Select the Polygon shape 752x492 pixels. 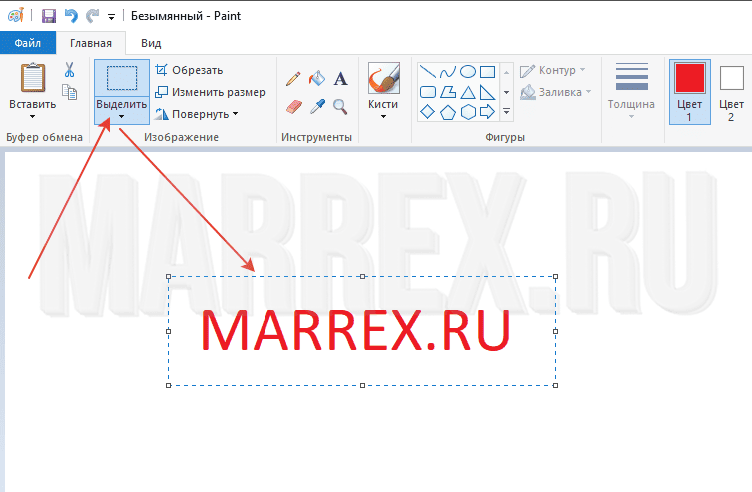[447, 92]
